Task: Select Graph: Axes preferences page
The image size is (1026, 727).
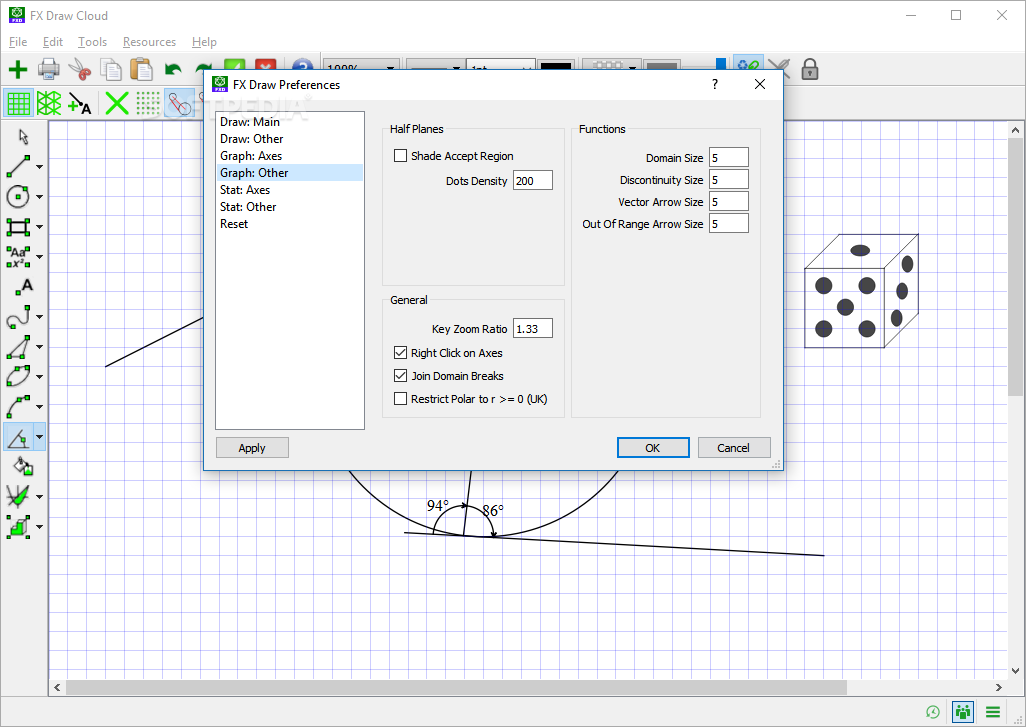Action: pos(290,156)
